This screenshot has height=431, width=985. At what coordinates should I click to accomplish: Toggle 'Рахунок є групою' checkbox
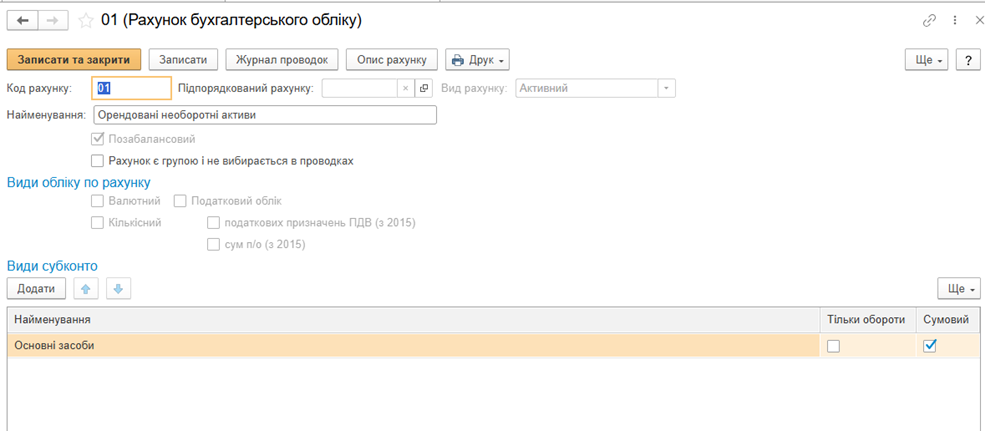coord(97,161)
